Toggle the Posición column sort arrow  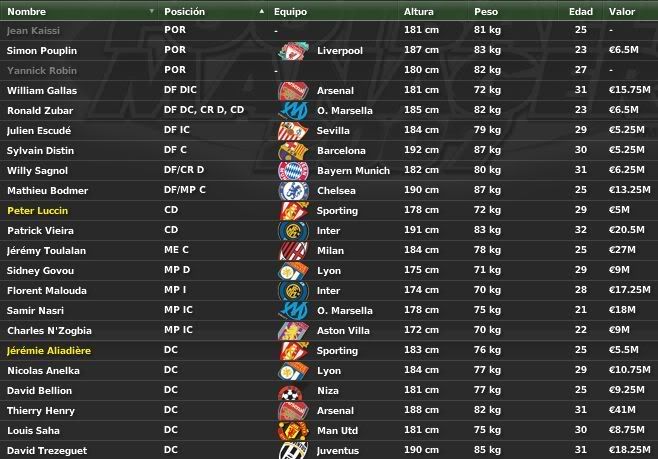pos(262,11)
